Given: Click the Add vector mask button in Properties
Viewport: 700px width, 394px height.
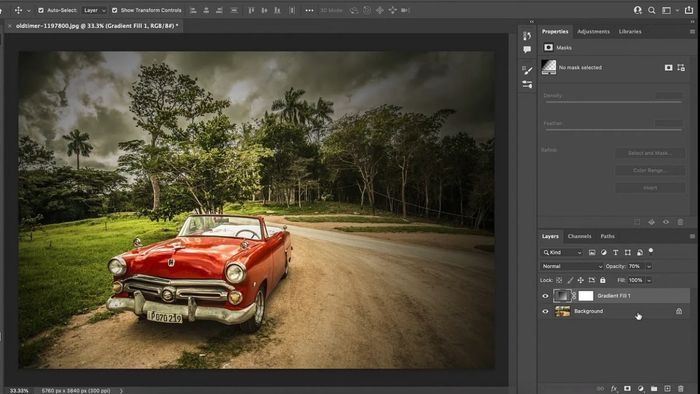Looking at the screenshot, I should click(x=681, y=67).
